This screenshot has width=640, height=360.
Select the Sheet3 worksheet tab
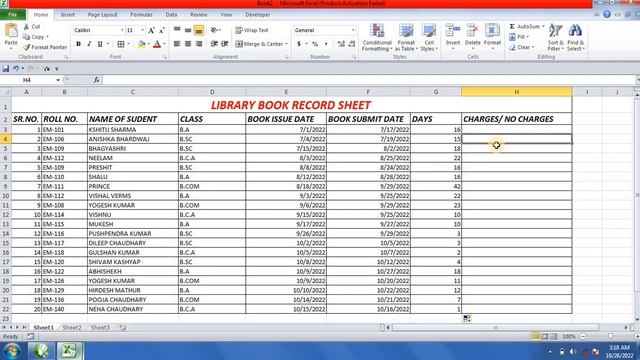pyautogui.click(x=100, y=327)
